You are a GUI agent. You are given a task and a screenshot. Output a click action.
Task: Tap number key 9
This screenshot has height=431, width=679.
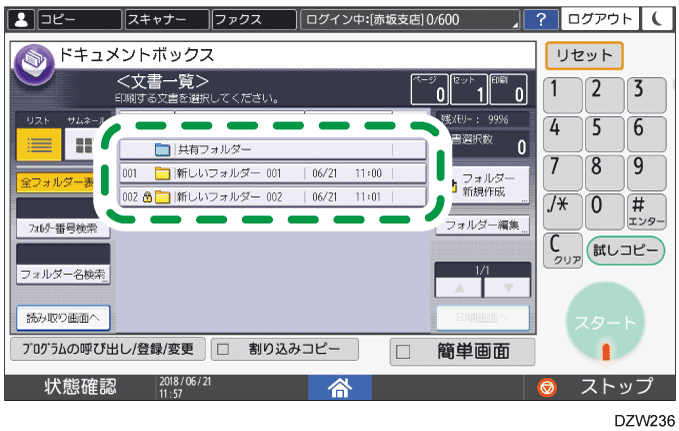coord(647,173)
